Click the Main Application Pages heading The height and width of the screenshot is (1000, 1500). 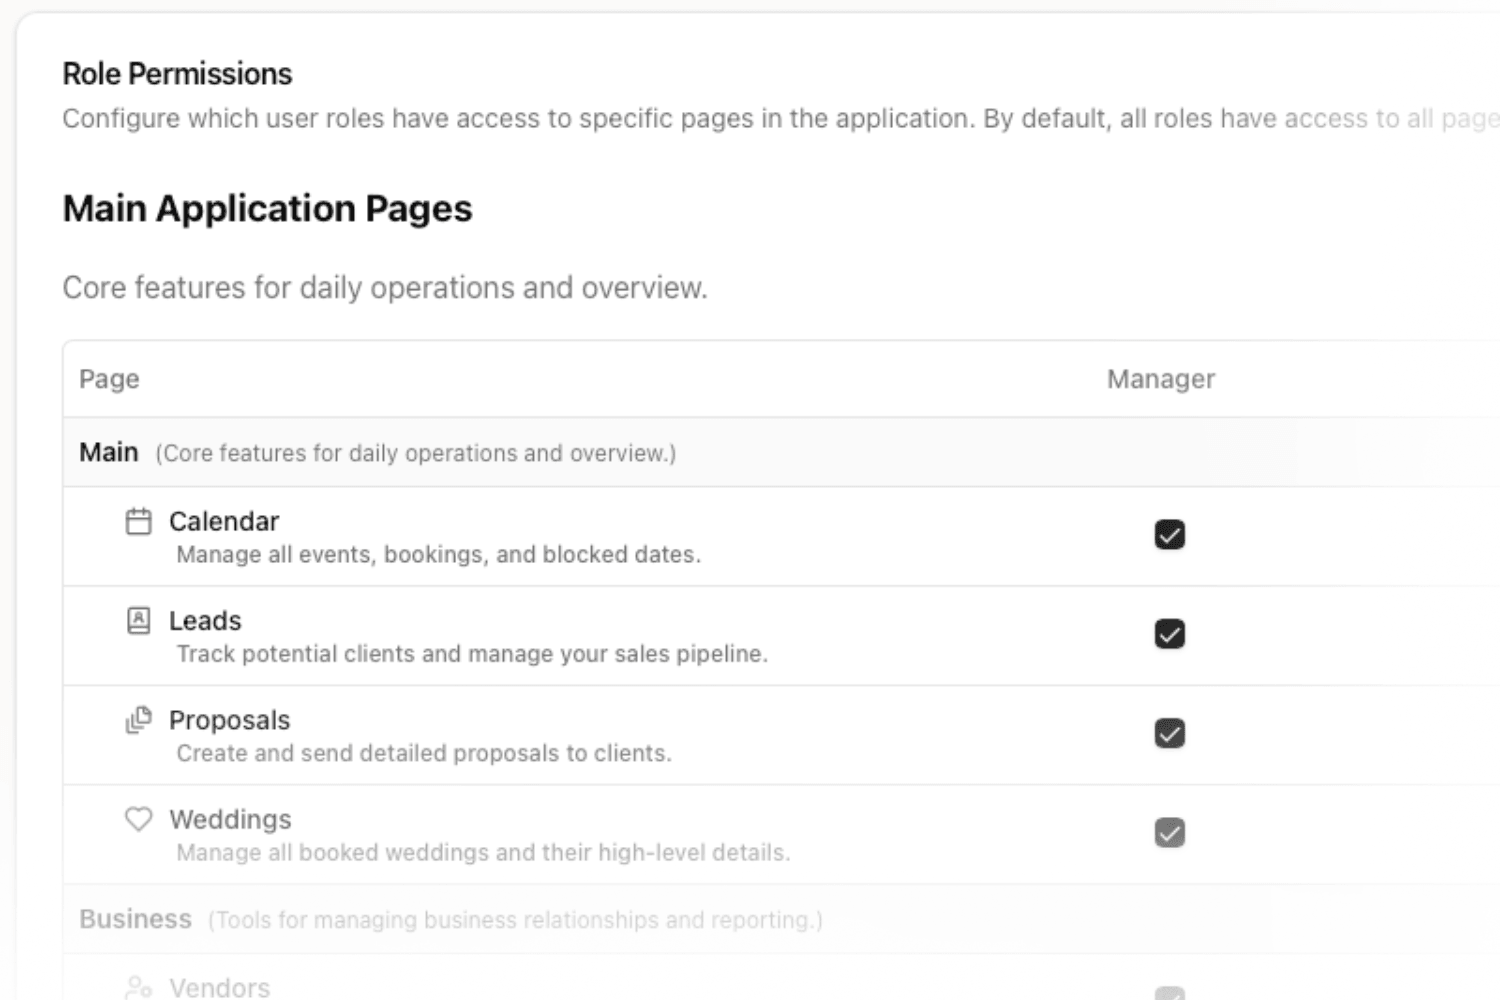[x=267, y=209]
